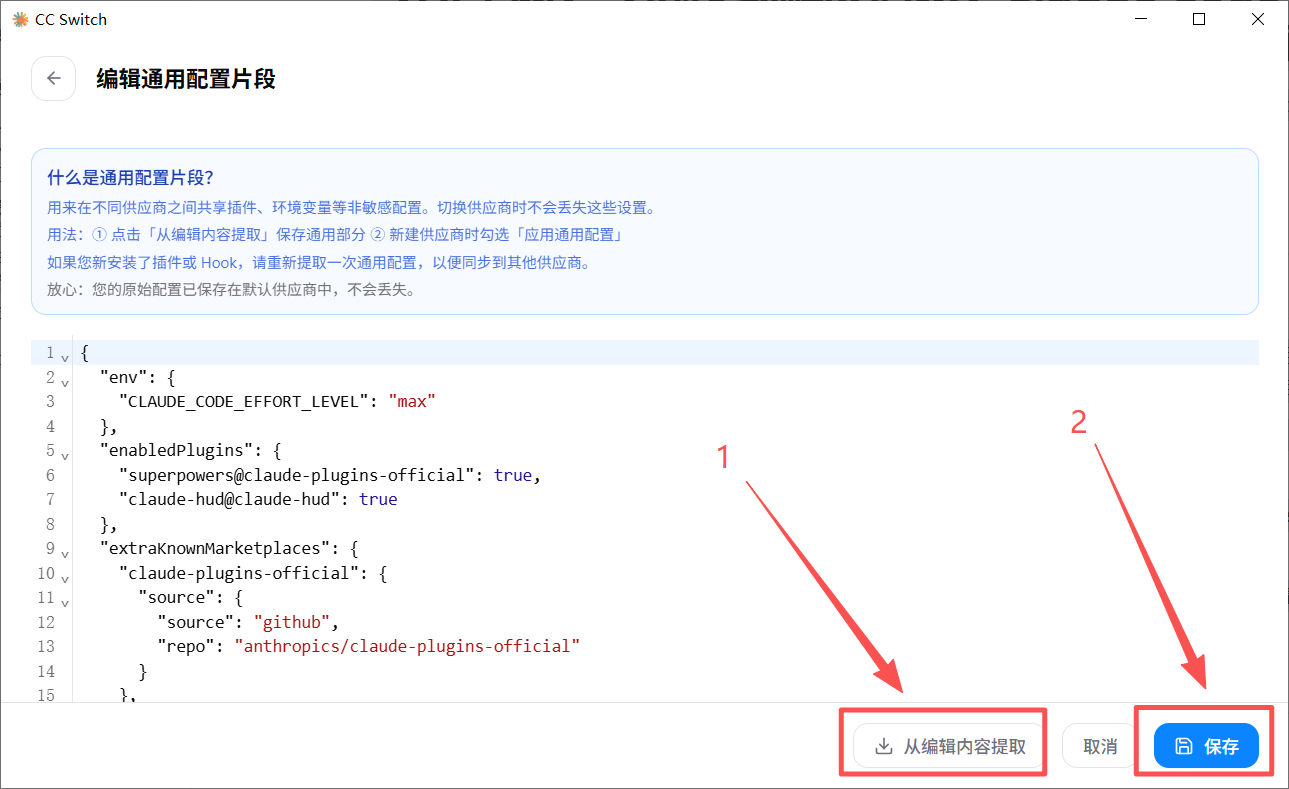Maximize the CC Switch window
The width and height of the screenshot is (1289, 789).
coord(1200,20)
